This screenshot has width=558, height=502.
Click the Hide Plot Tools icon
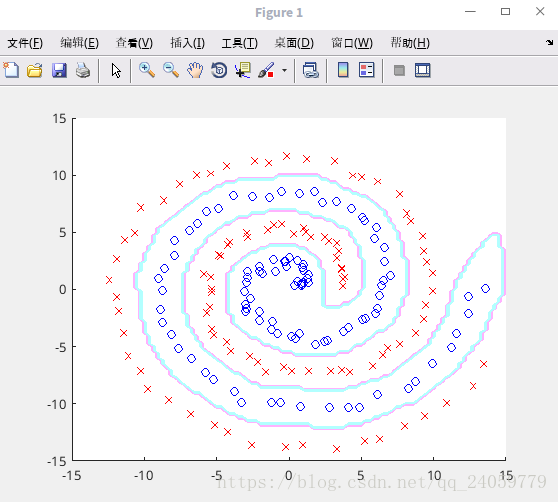tap(399, 70)
